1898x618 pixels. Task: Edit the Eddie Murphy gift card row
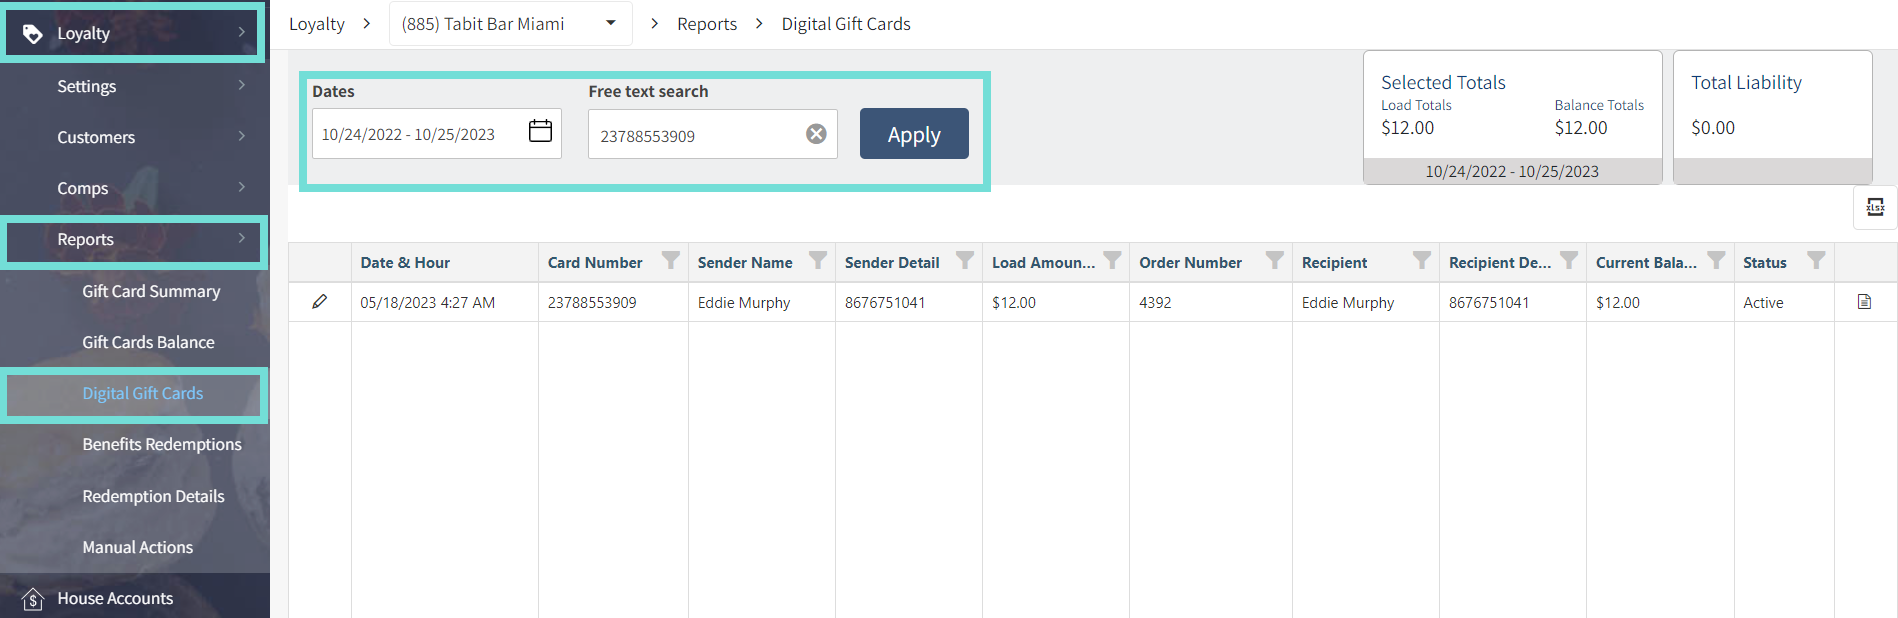tap(320, 302)
